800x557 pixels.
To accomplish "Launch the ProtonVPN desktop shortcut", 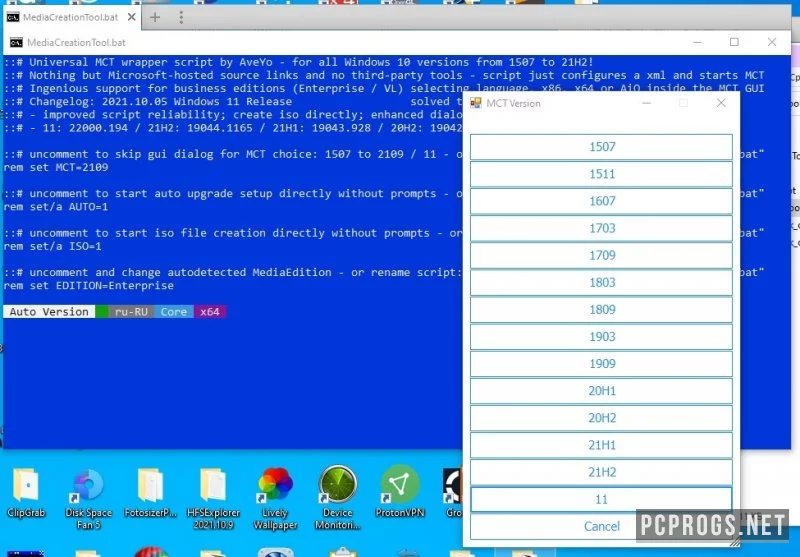I will 400,492.
